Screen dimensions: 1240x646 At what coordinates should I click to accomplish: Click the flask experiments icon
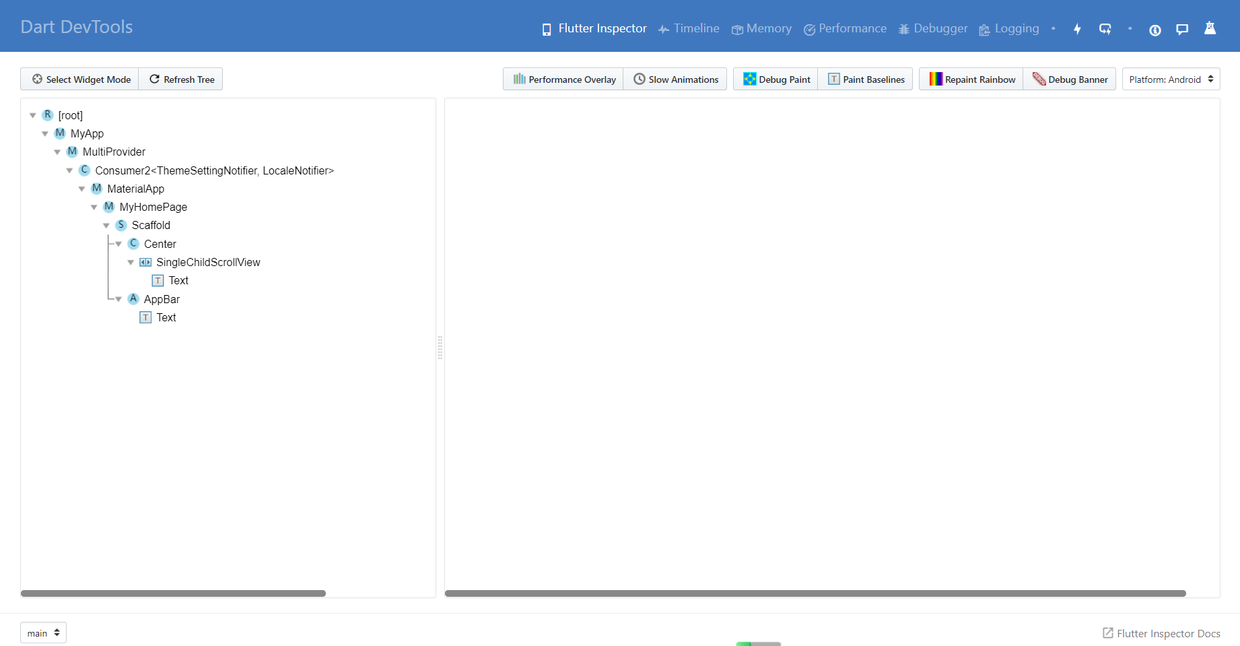1210,29
